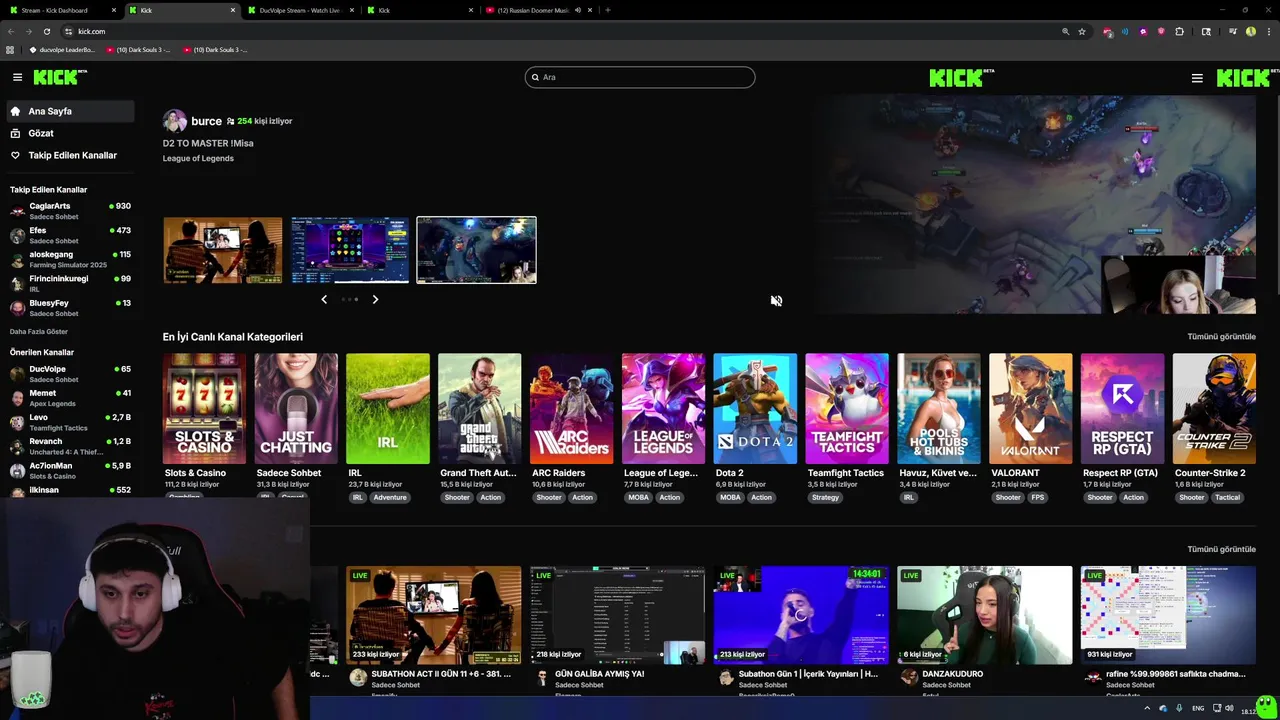1280x720 pixels.
Task: Open League of Legends category cover
Action: [x=663, y=408]
